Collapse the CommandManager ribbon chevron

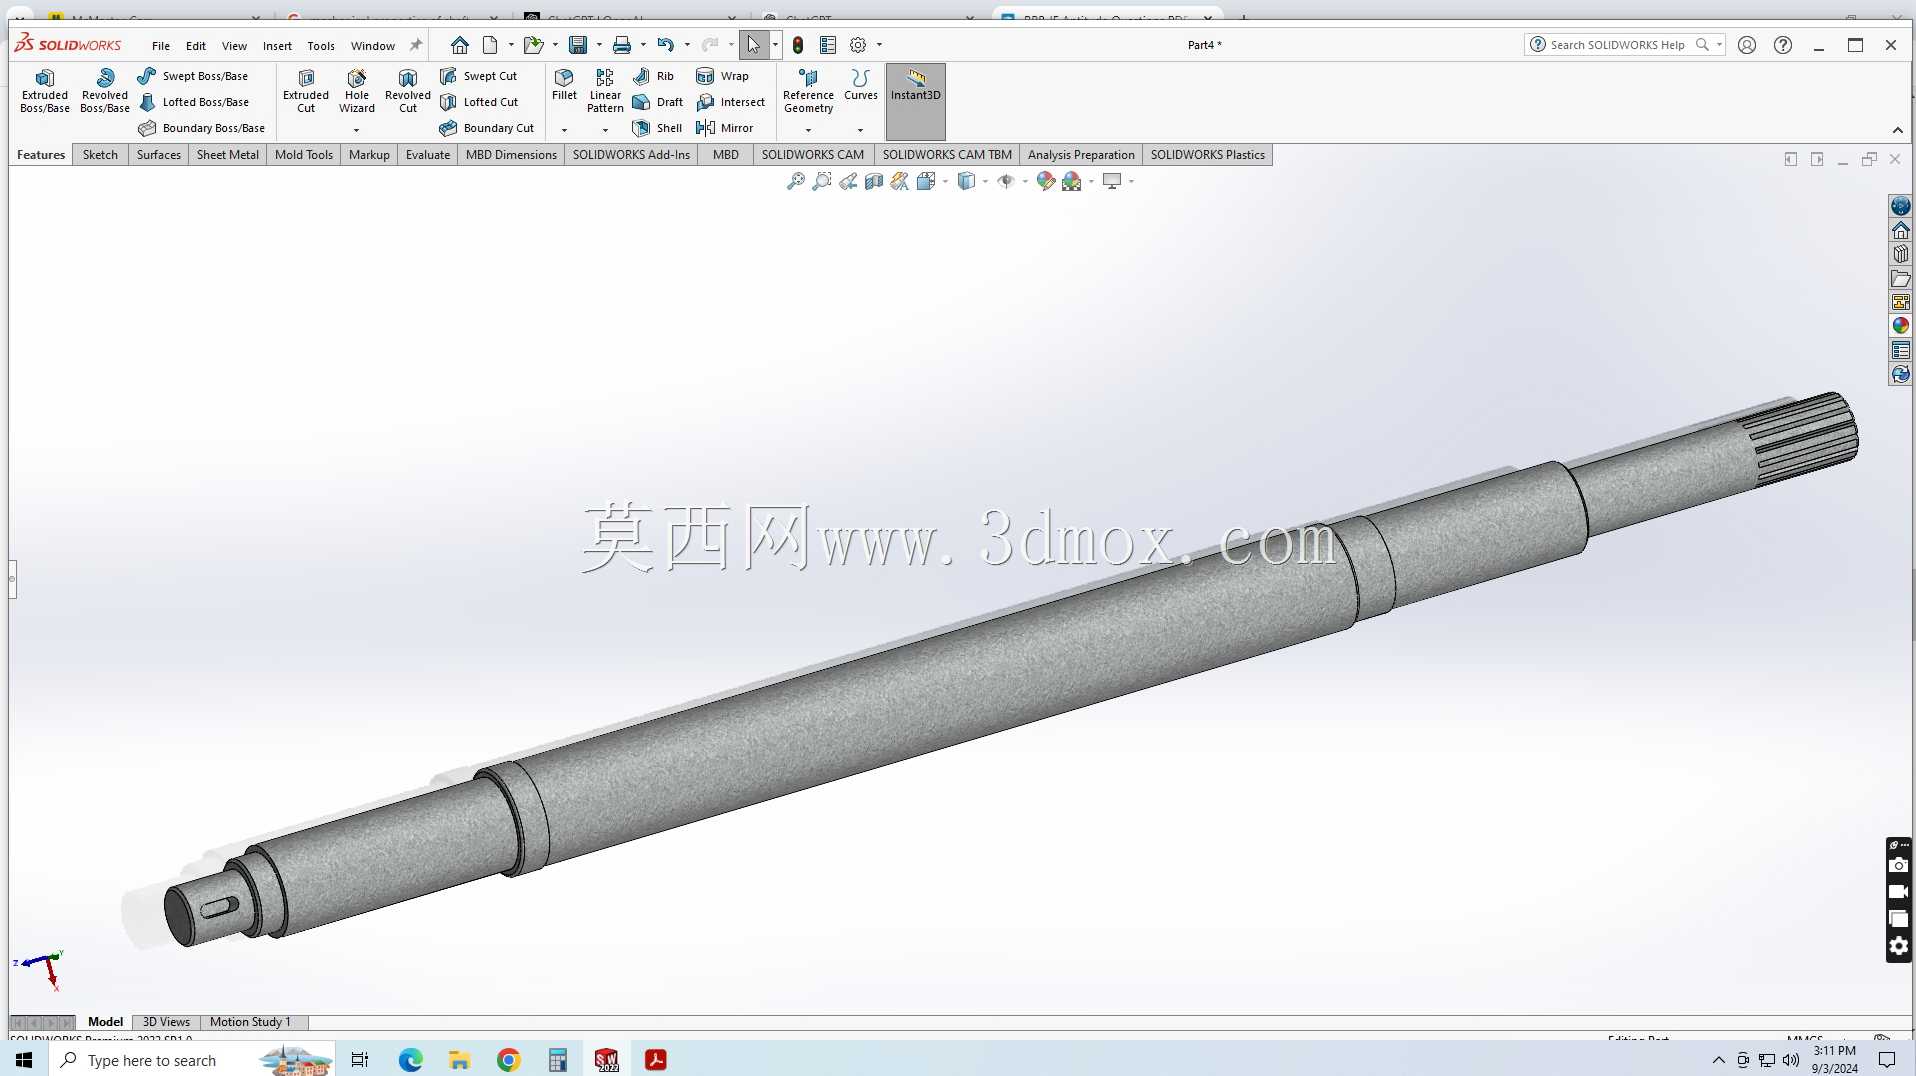click(x=1897, y=131)
